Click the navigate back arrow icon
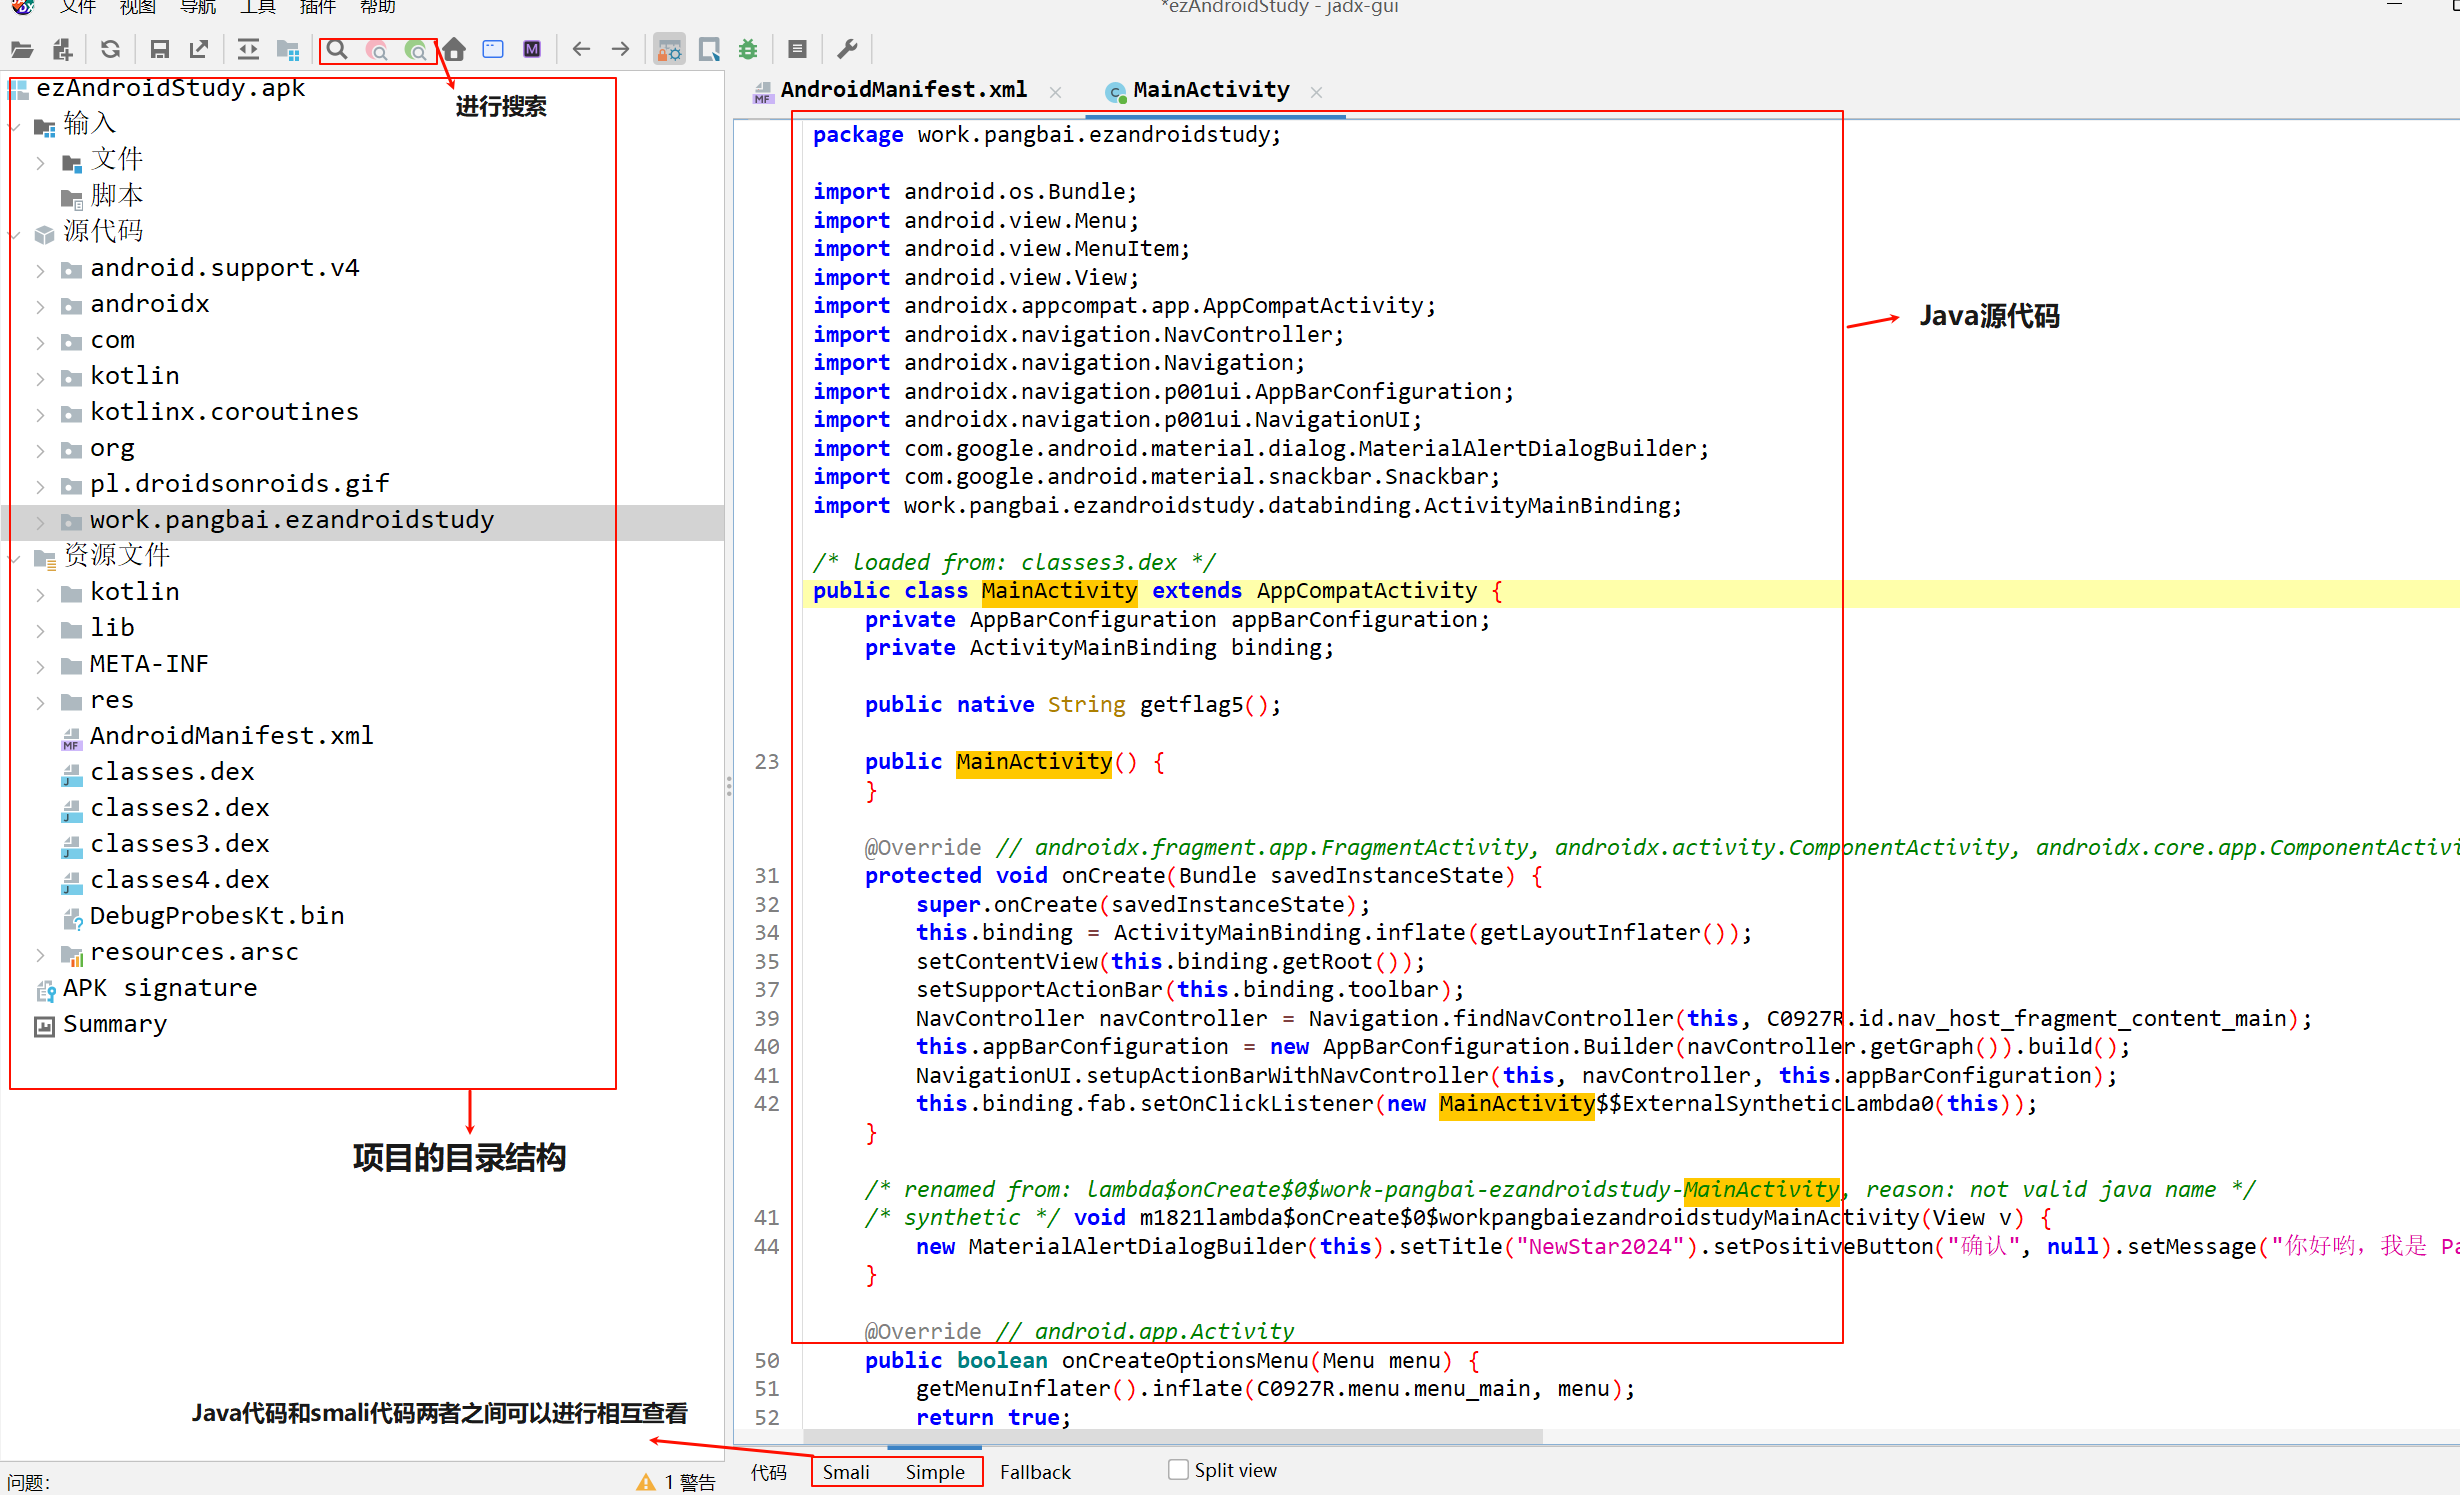2460x1495 pixels. (x=581, y=49)
